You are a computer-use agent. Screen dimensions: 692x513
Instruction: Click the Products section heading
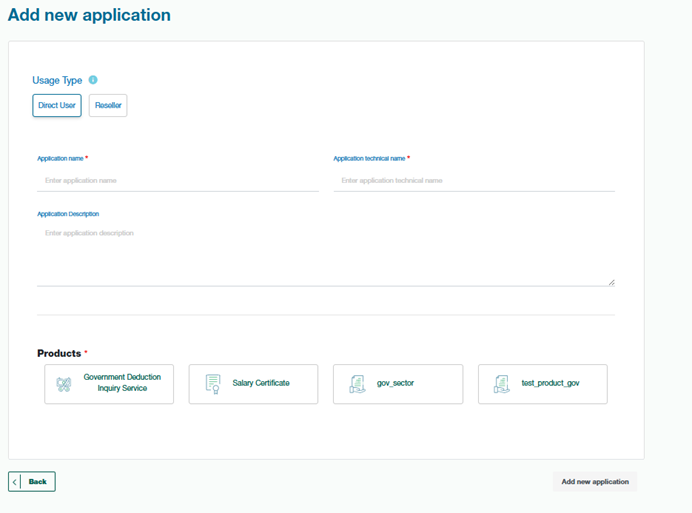(x=59, y=354)
